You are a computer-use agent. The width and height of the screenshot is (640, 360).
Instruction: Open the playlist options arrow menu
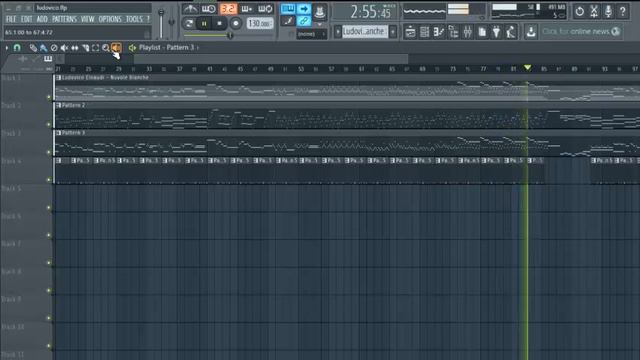click(7, 48)
